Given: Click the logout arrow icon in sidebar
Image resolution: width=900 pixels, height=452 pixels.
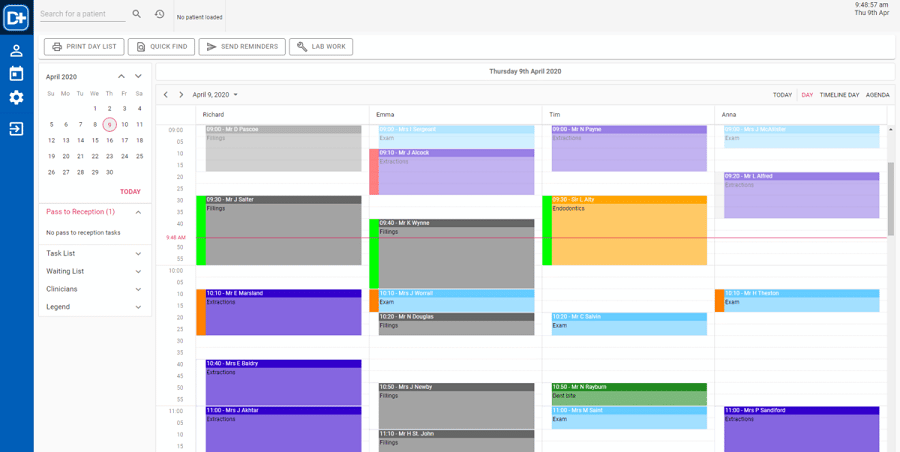Looking at the screenshot, I should point(16,129).
